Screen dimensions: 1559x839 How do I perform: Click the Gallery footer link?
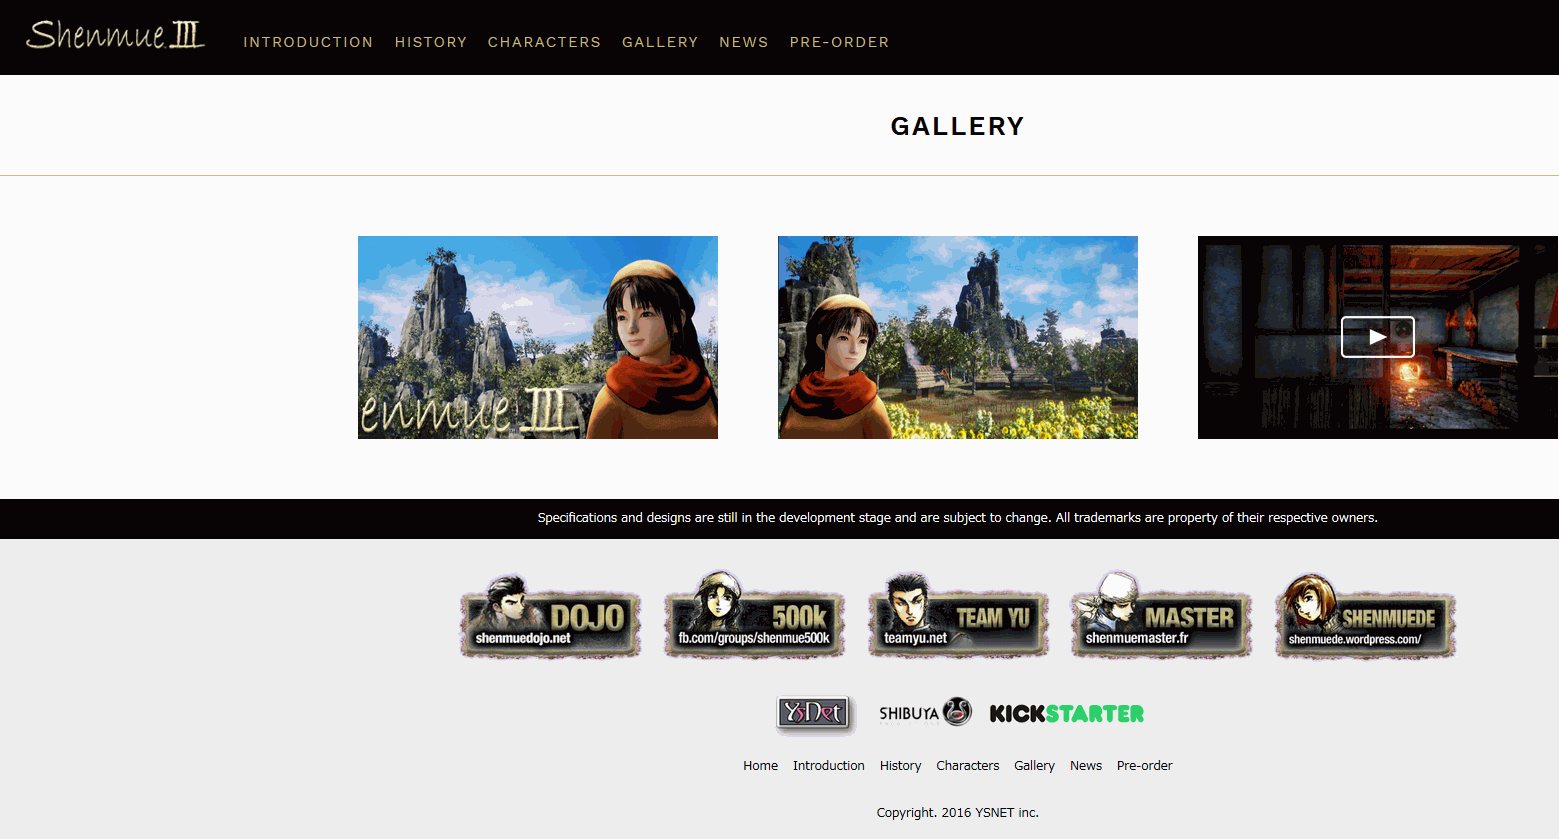point(1034,766)
